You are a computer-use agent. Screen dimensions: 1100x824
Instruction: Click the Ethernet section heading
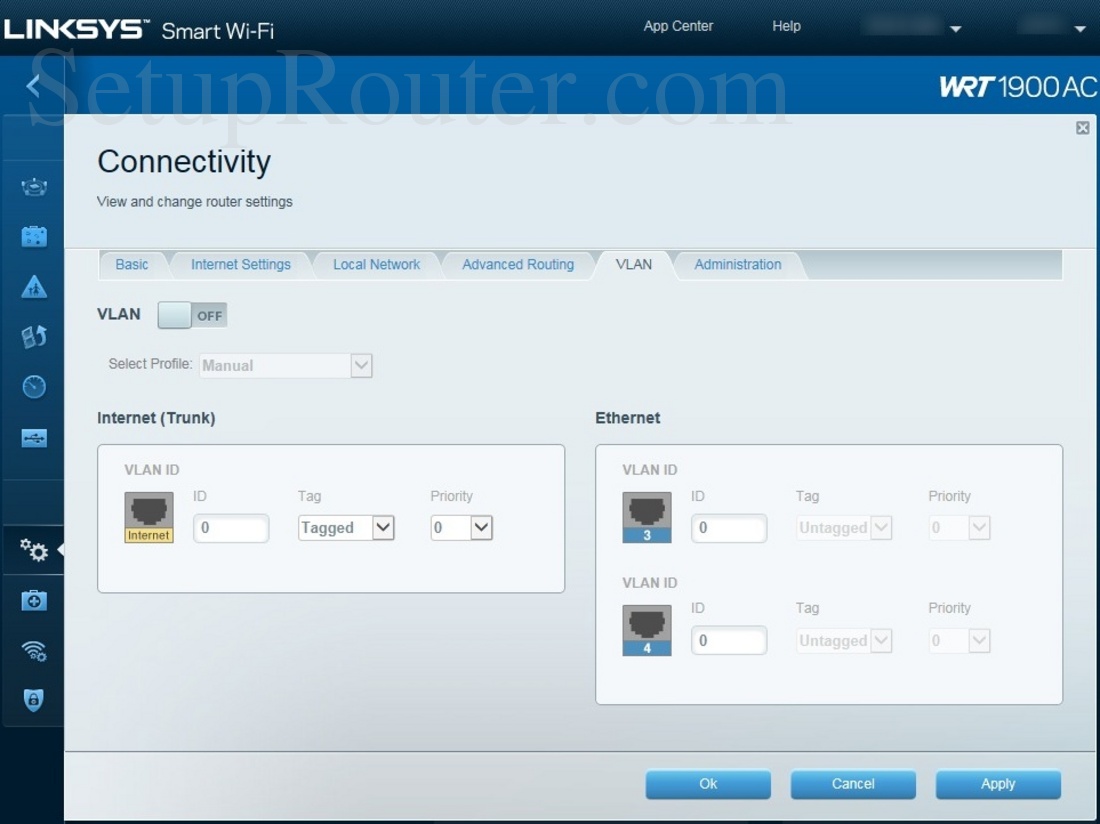pos(627,418)
